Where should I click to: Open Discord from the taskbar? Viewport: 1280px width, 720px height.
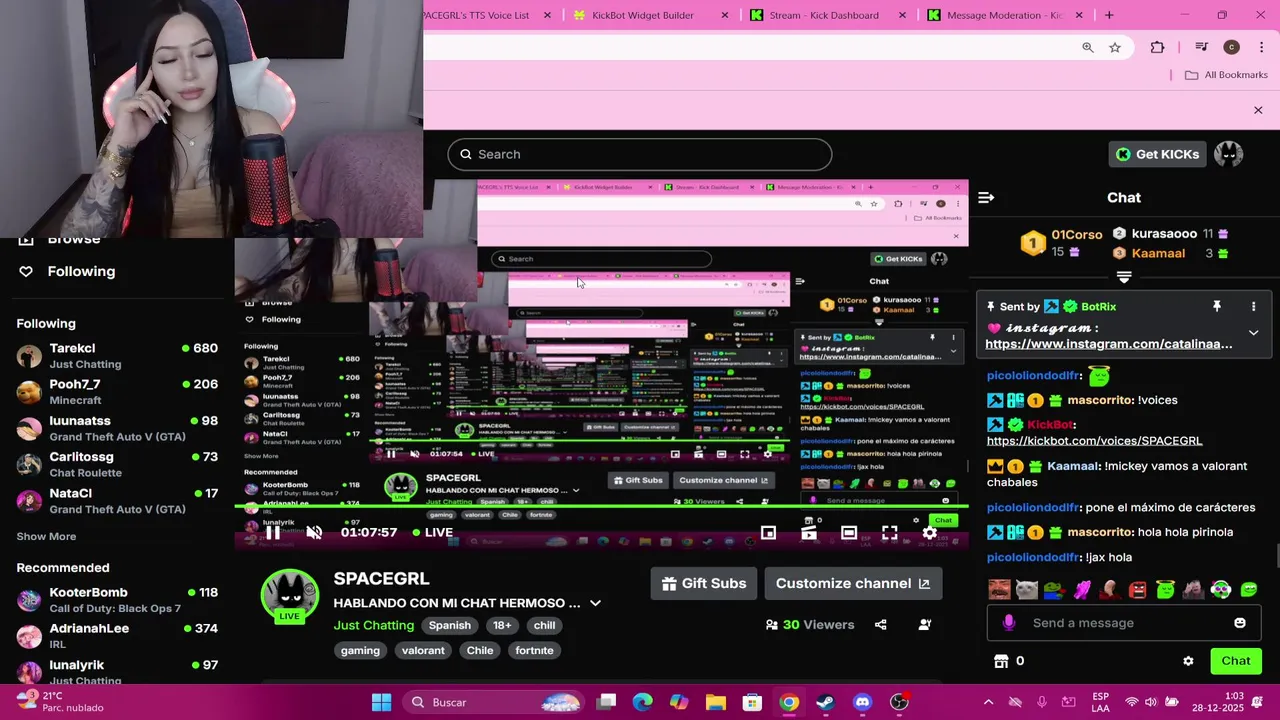pos(862,702)
